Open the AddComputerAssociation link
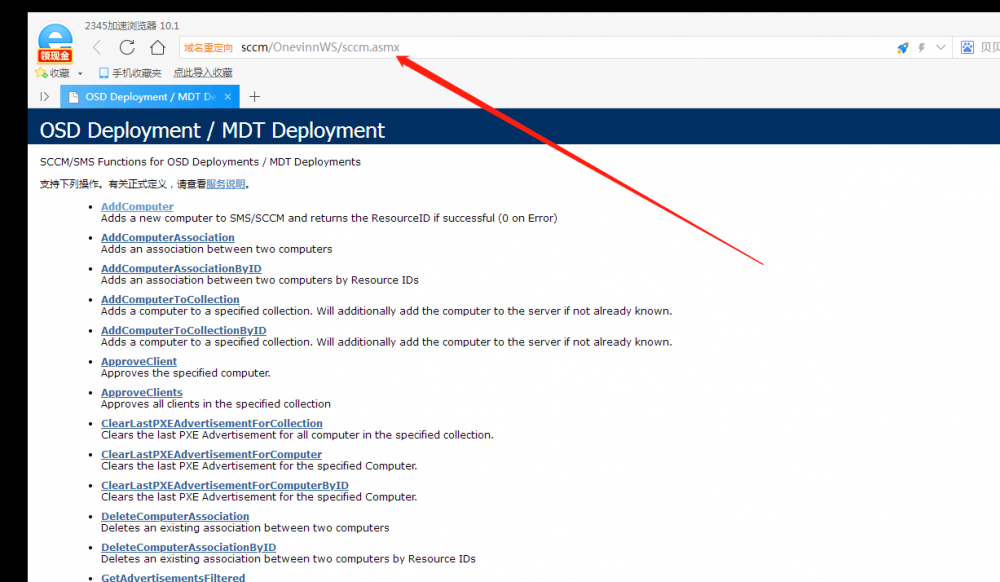The image size is (1000, 582). (x=168, y=237)
